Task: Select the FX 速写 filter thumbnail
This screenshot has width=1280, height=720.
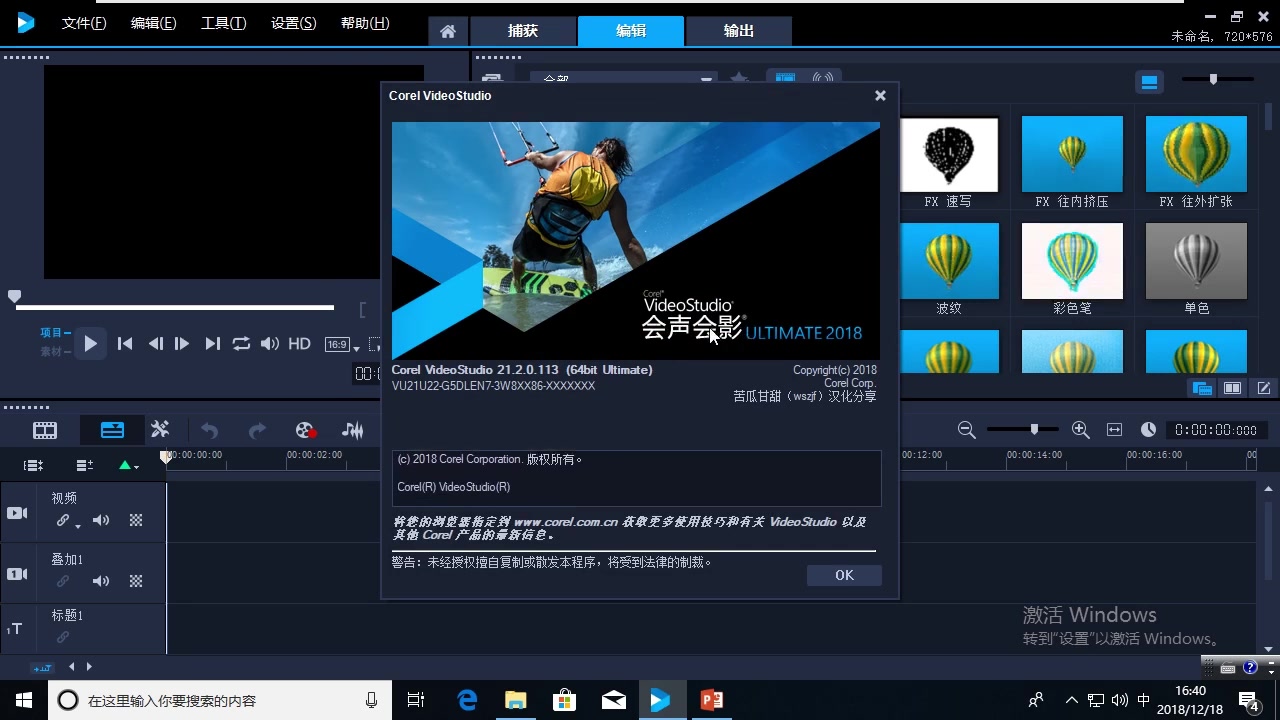Action: (948, 155)
